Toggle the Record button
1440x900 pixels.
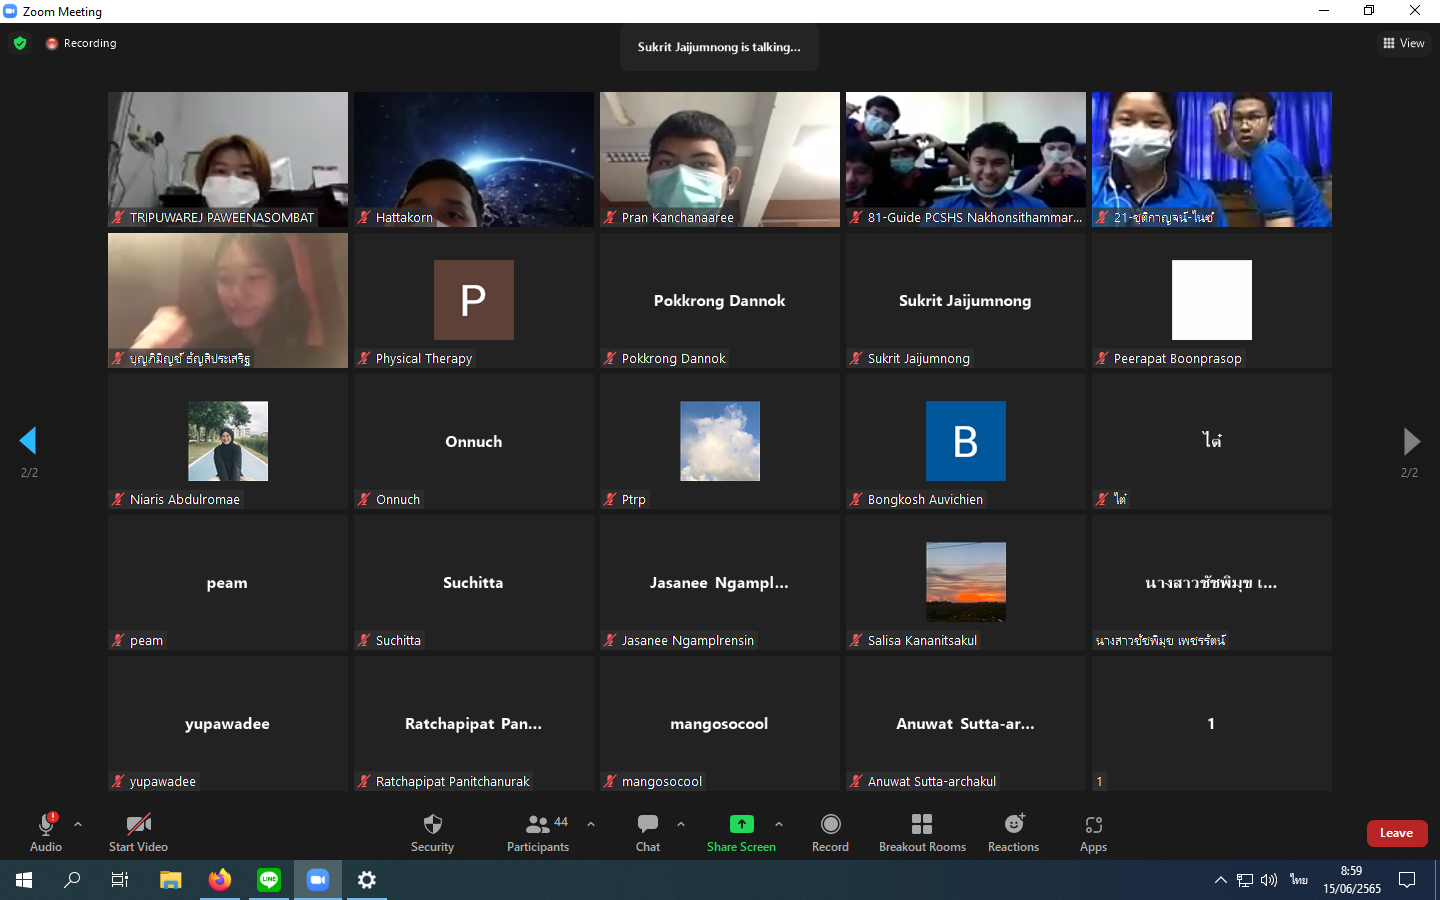(x=830, y=824)
